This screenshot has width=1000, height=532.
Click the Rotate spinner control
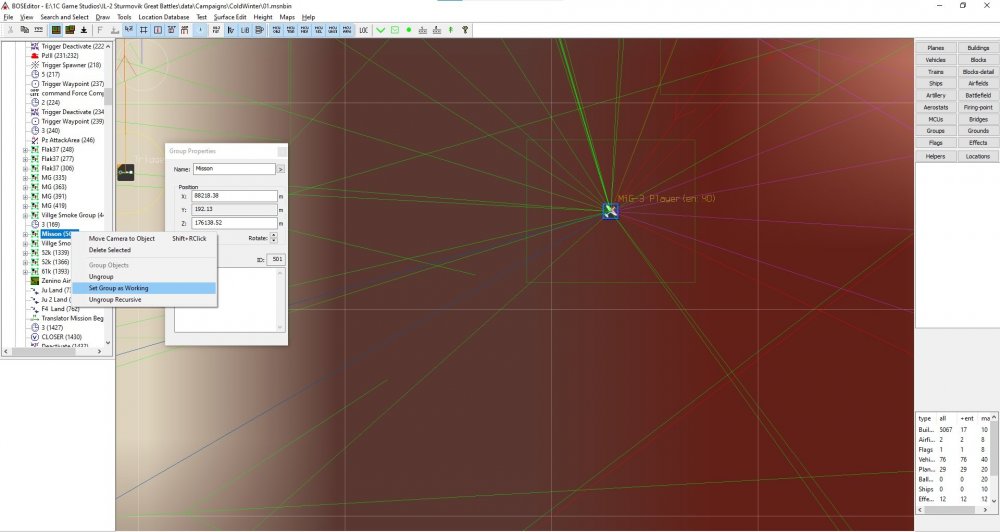click(274, 239)
